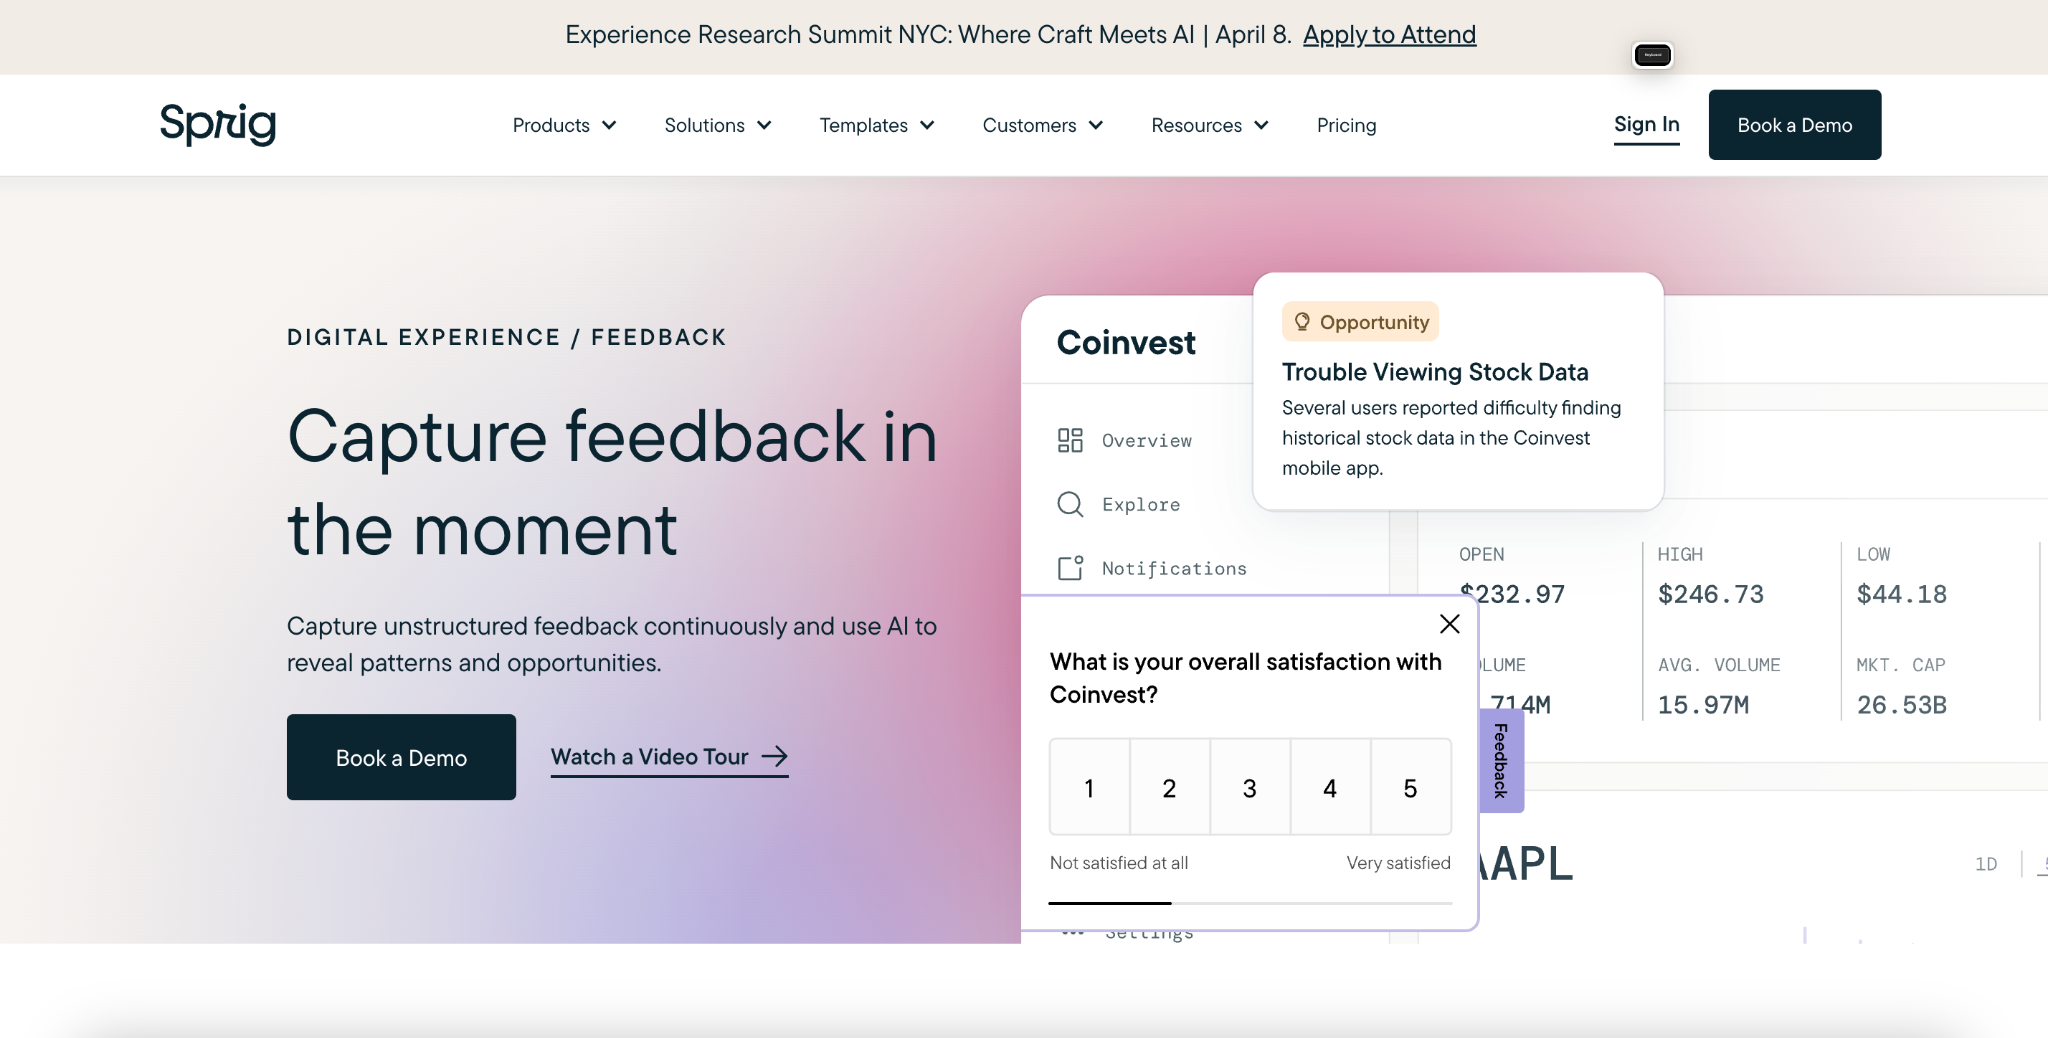Screen dimensions: 2048x1038
Task: Click the Capture feedback in the moment headline
Action: (x=612, y=483)
